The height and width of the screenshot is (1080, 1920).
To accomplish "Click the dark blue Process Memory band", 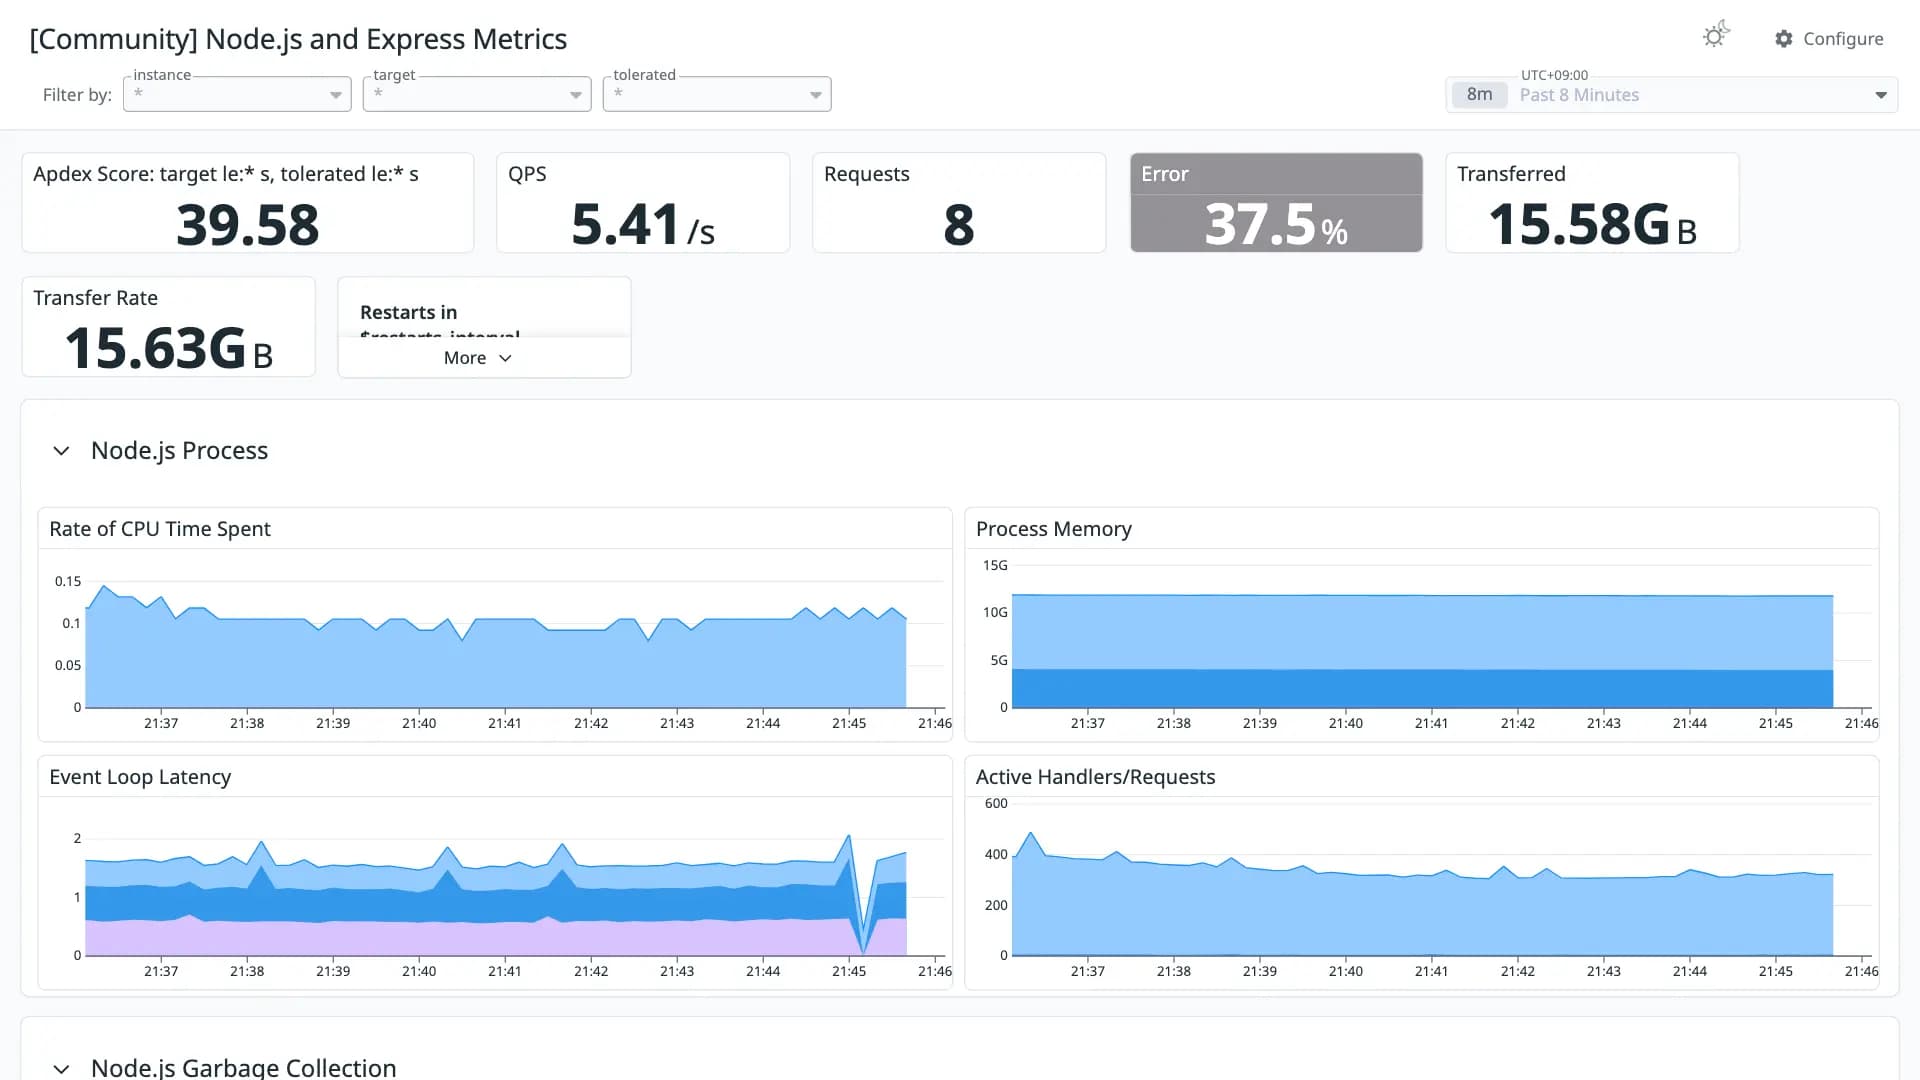I will 1422,689.
